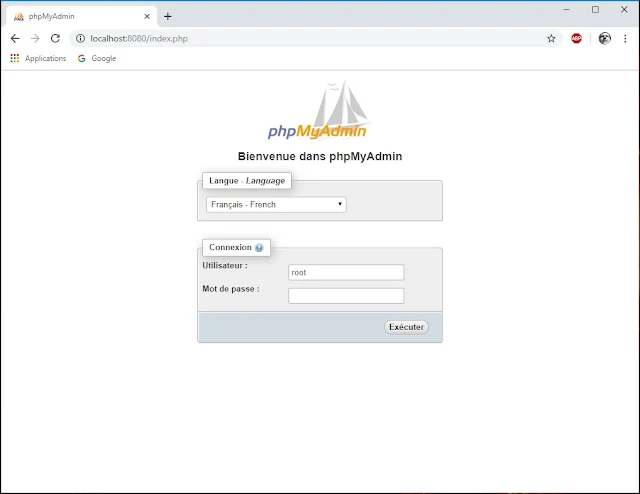Click the browser forward arrow

[x=35, y=38]
